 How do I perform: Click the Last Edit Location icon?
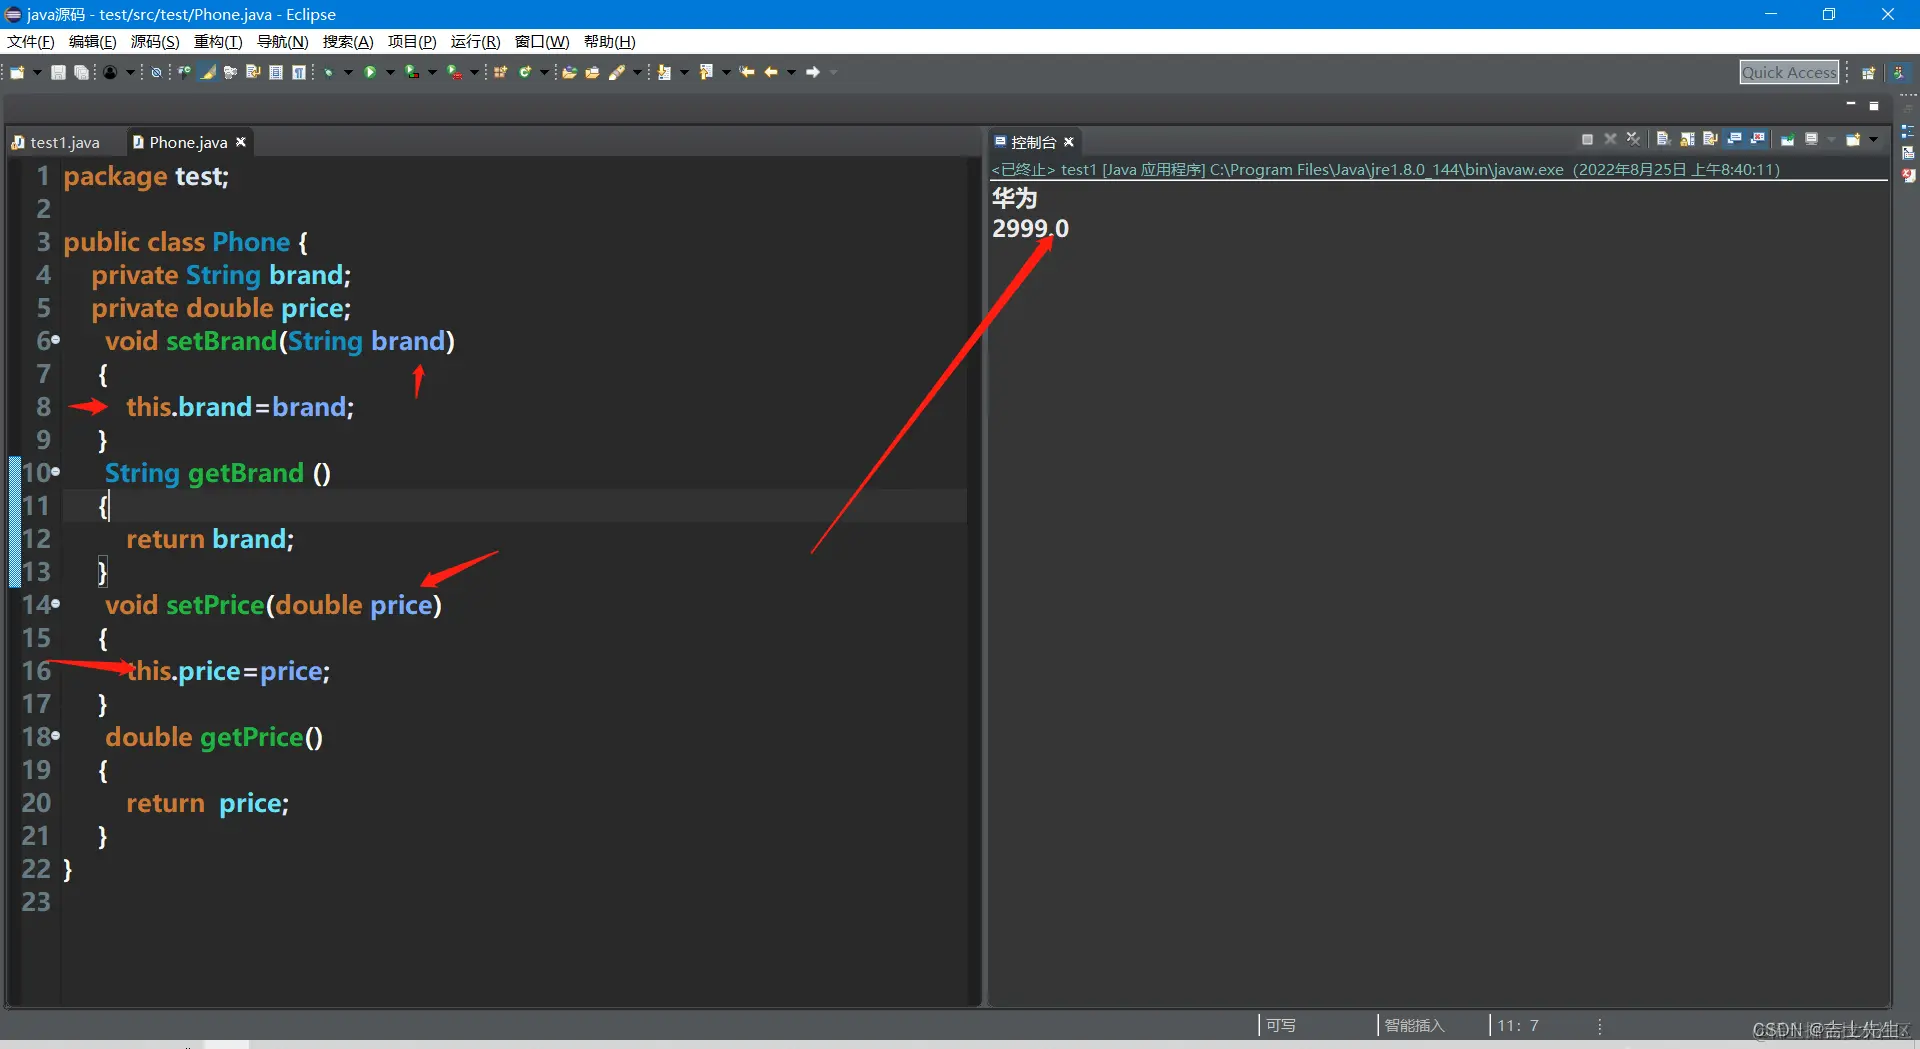pos(747,72)
